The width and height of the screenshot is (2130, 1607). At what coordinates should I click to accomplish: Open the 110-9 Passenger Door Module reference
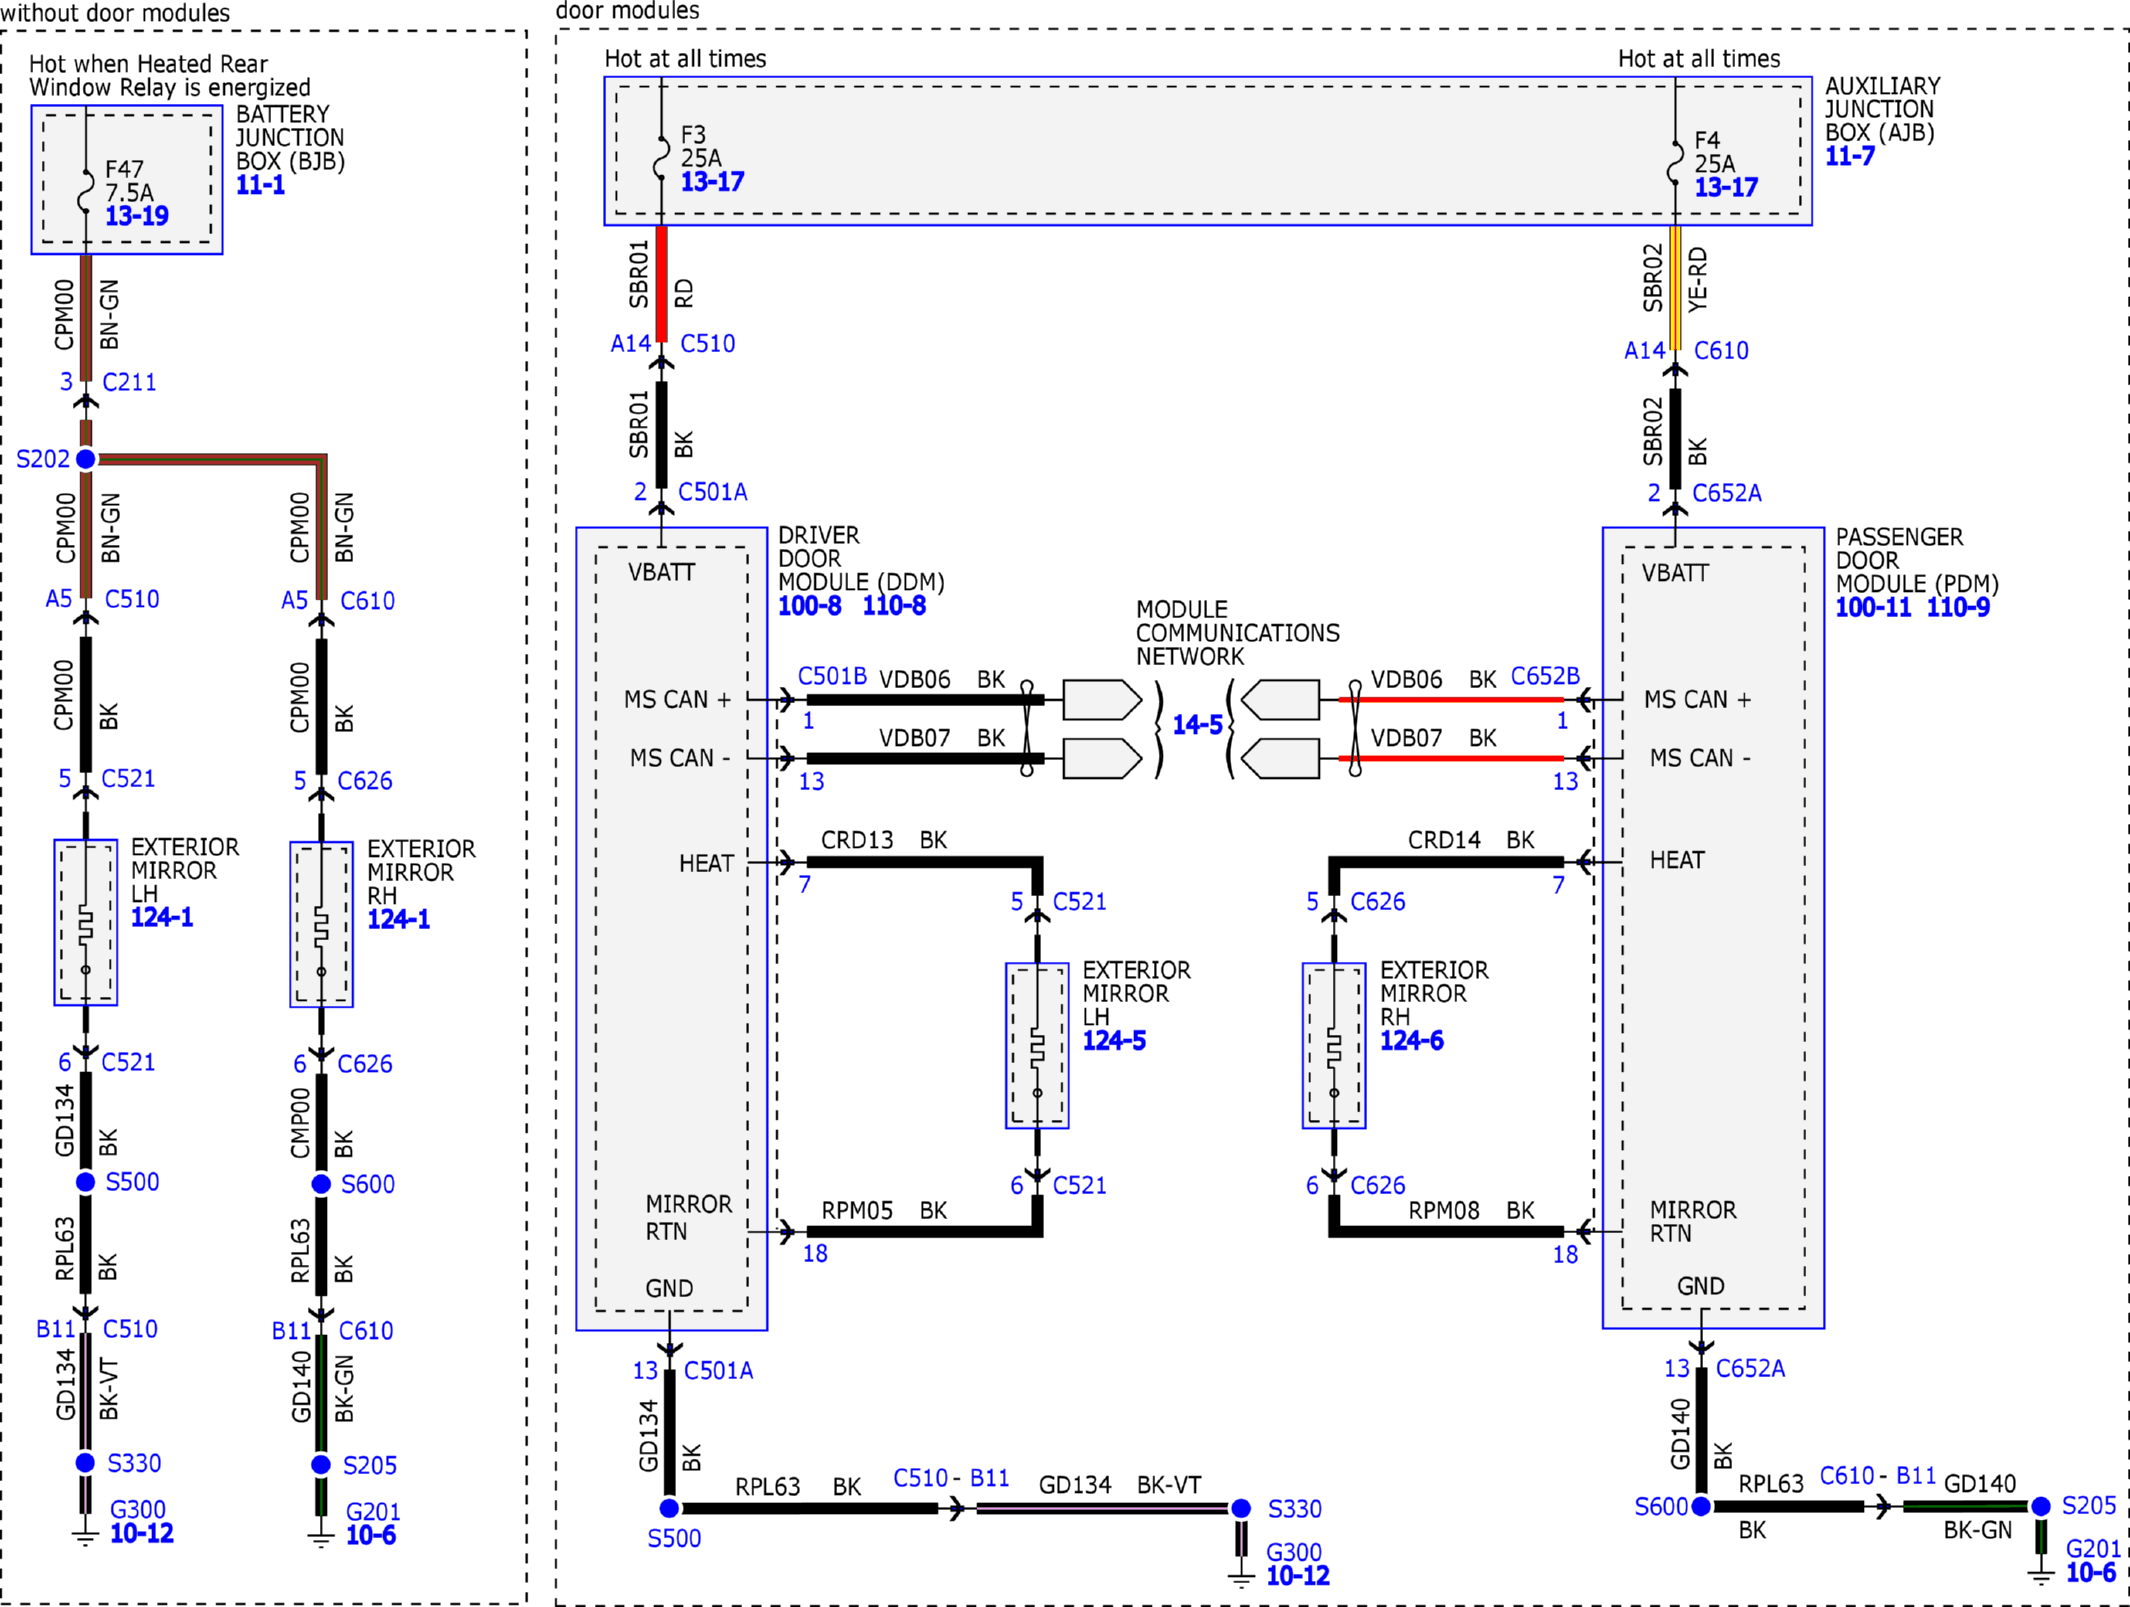tap(1958, 608)
